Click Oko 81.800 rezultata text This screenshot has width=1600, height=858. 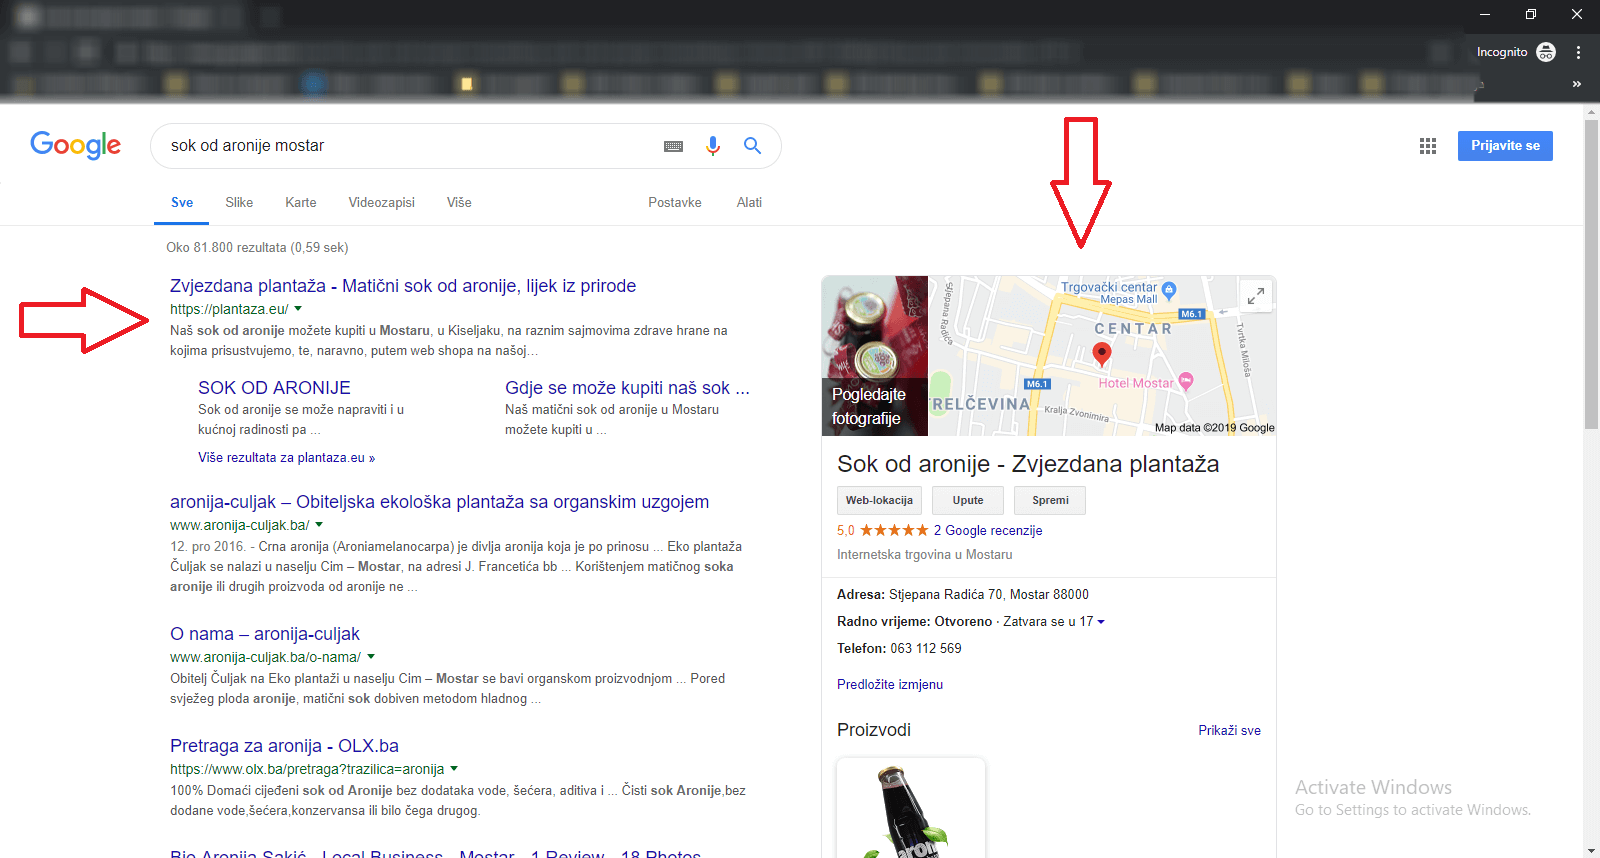click(x=257, y=248)
